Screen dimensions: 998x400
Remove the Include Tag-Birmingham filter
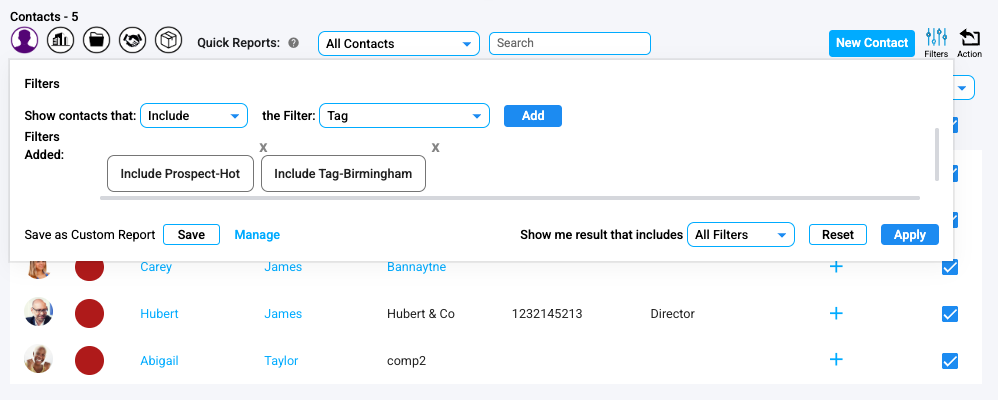(436, 147)
